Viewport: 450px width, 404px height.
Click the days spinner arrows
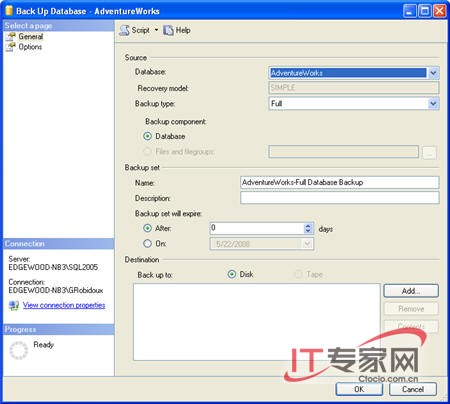pos(308,228)
